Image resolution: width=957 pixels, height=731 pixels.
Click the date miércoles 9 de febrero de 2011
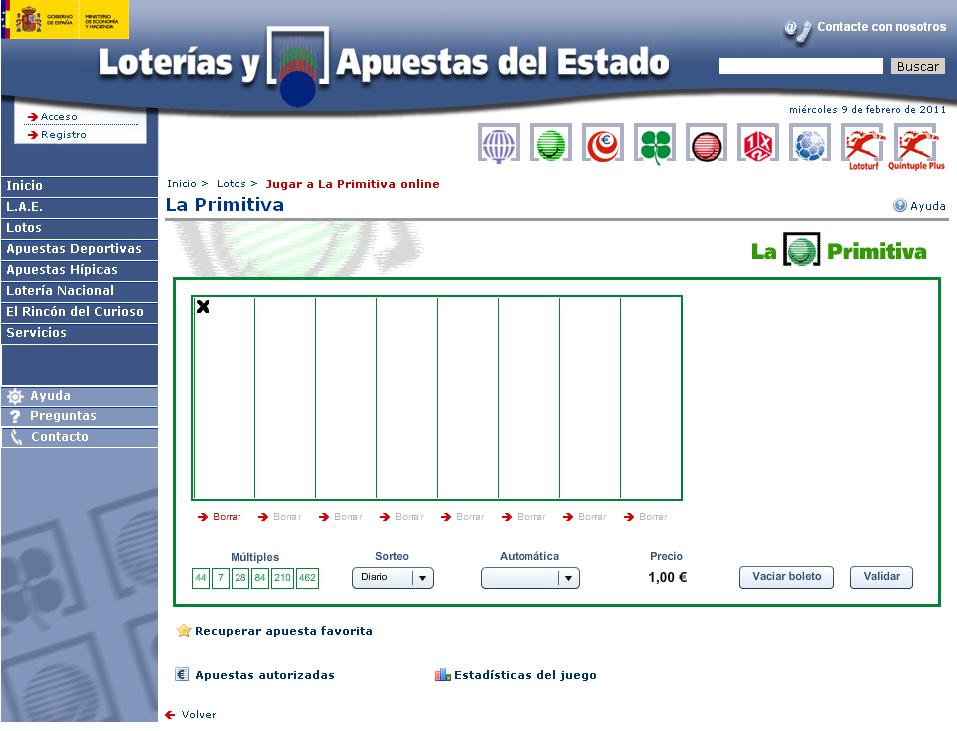click(867, 110)
